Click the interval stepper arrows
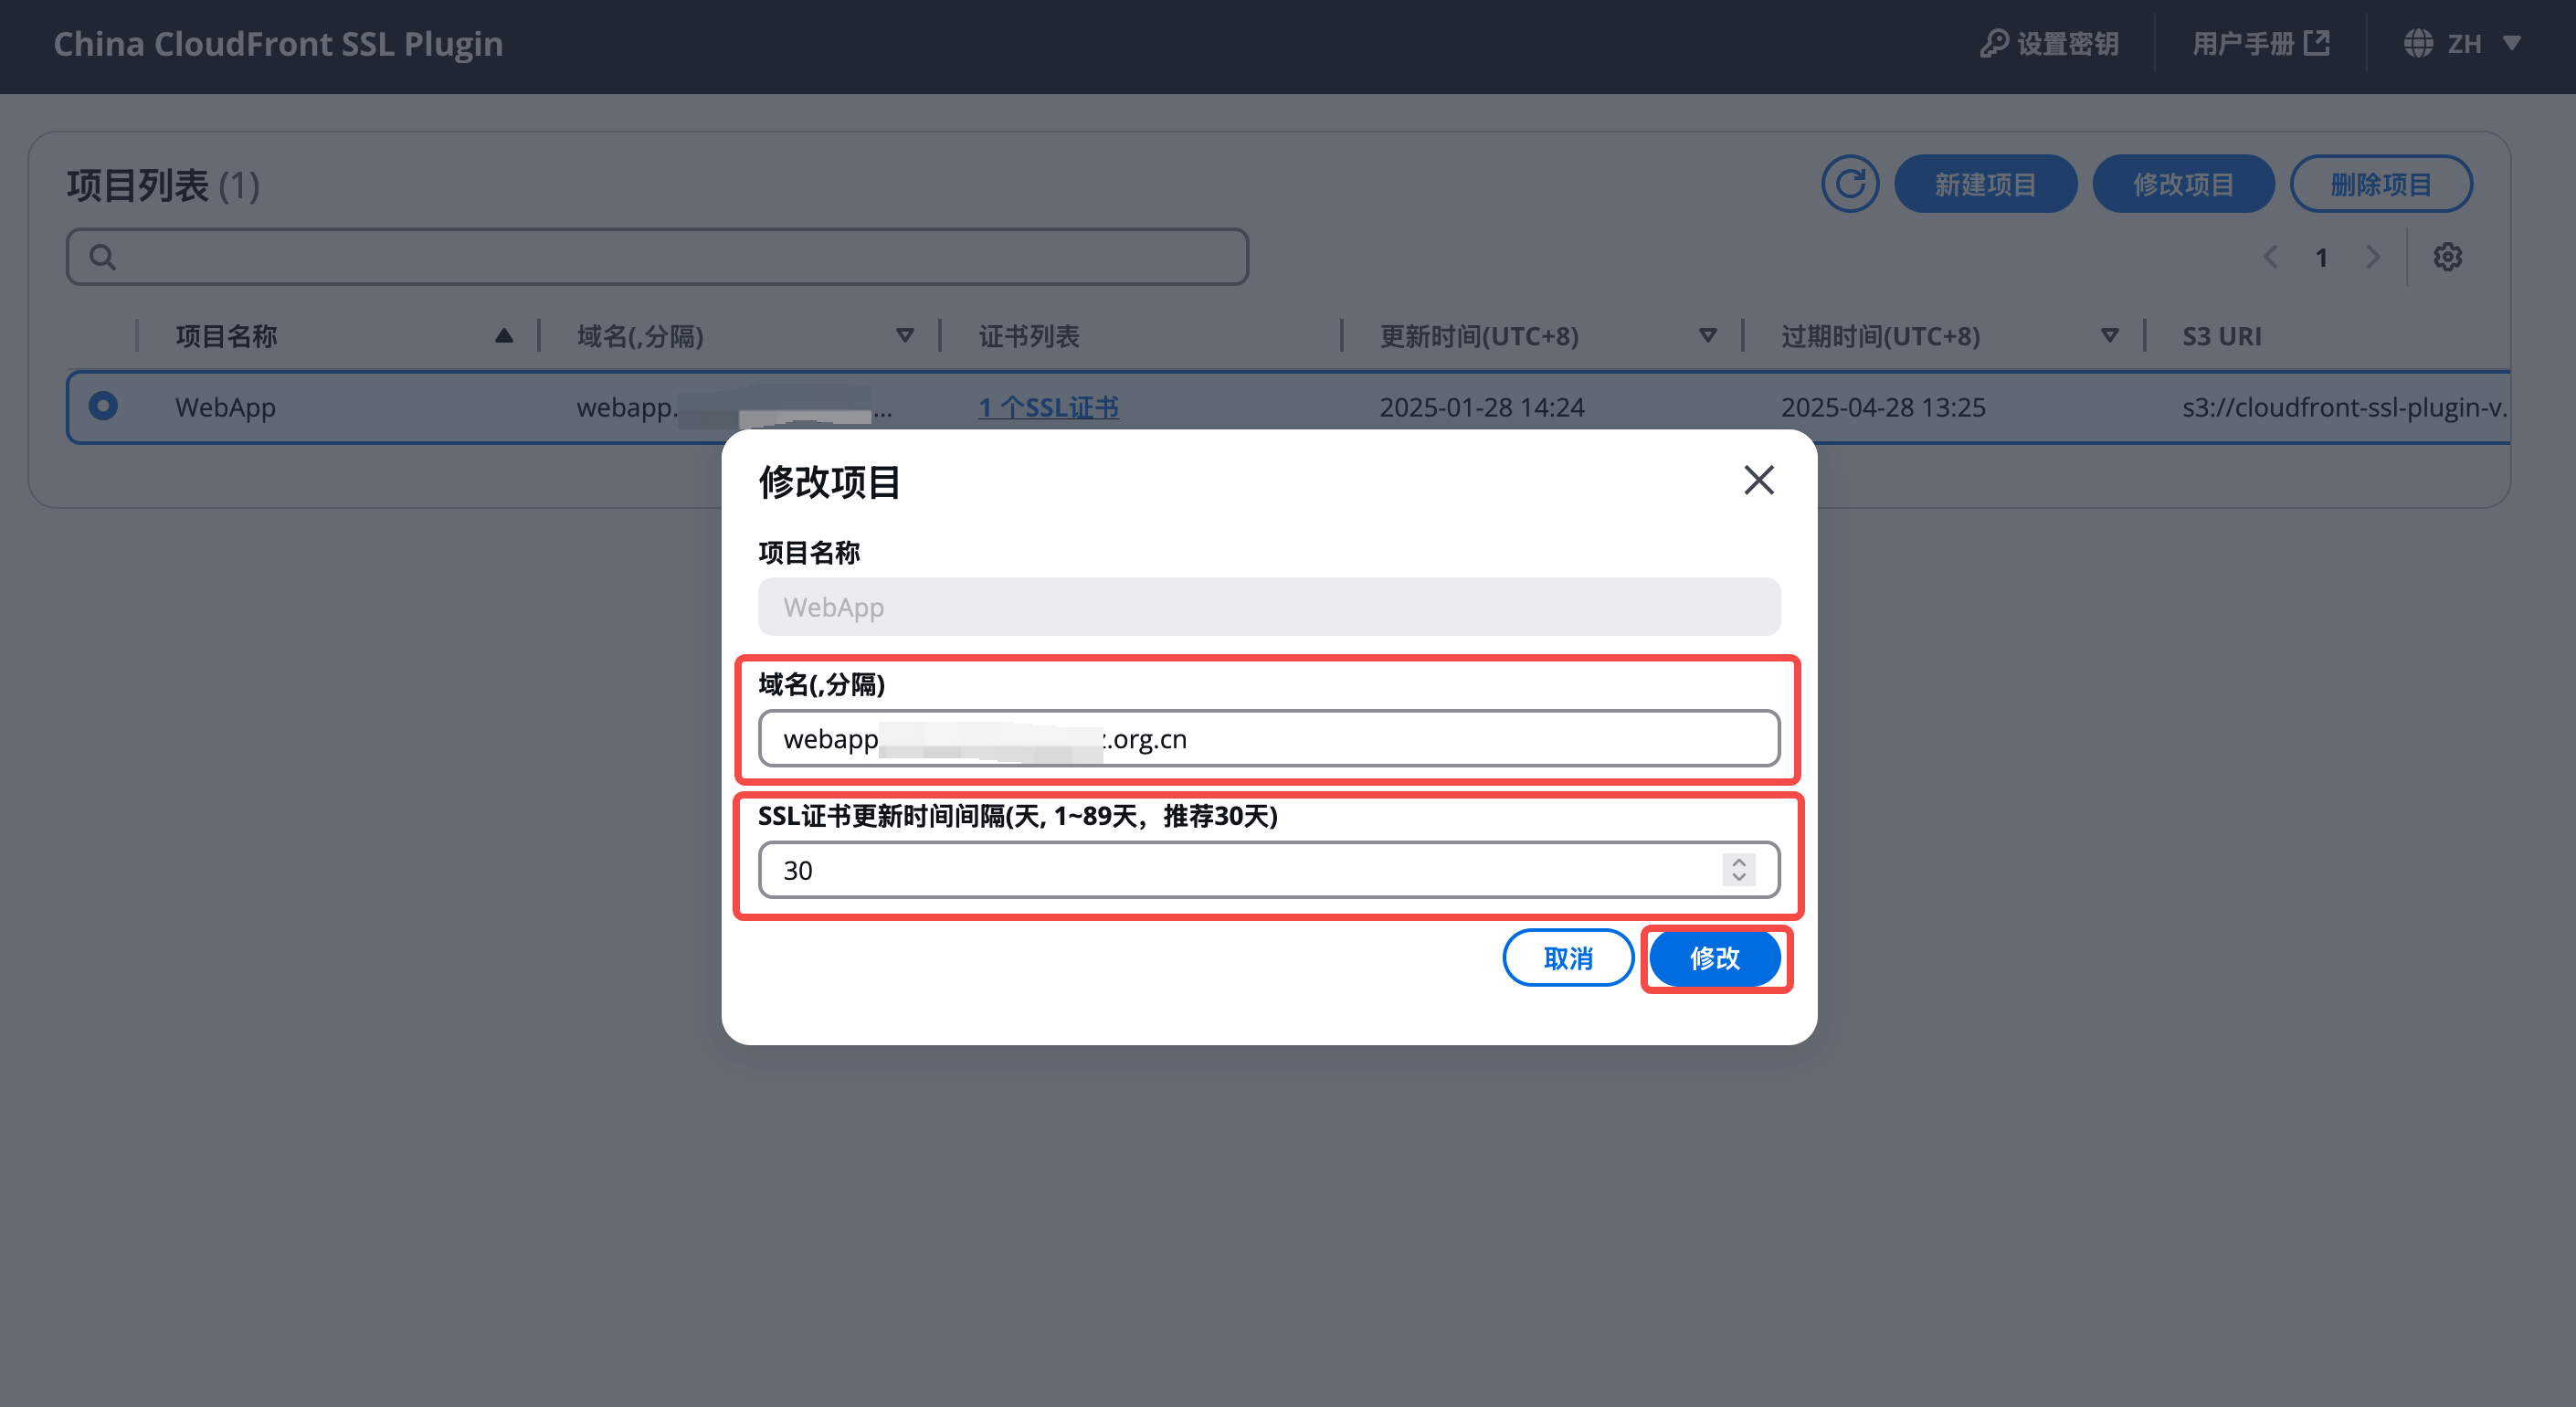This screenshot has height=1407, width=2576. (x=1738, y=870)
